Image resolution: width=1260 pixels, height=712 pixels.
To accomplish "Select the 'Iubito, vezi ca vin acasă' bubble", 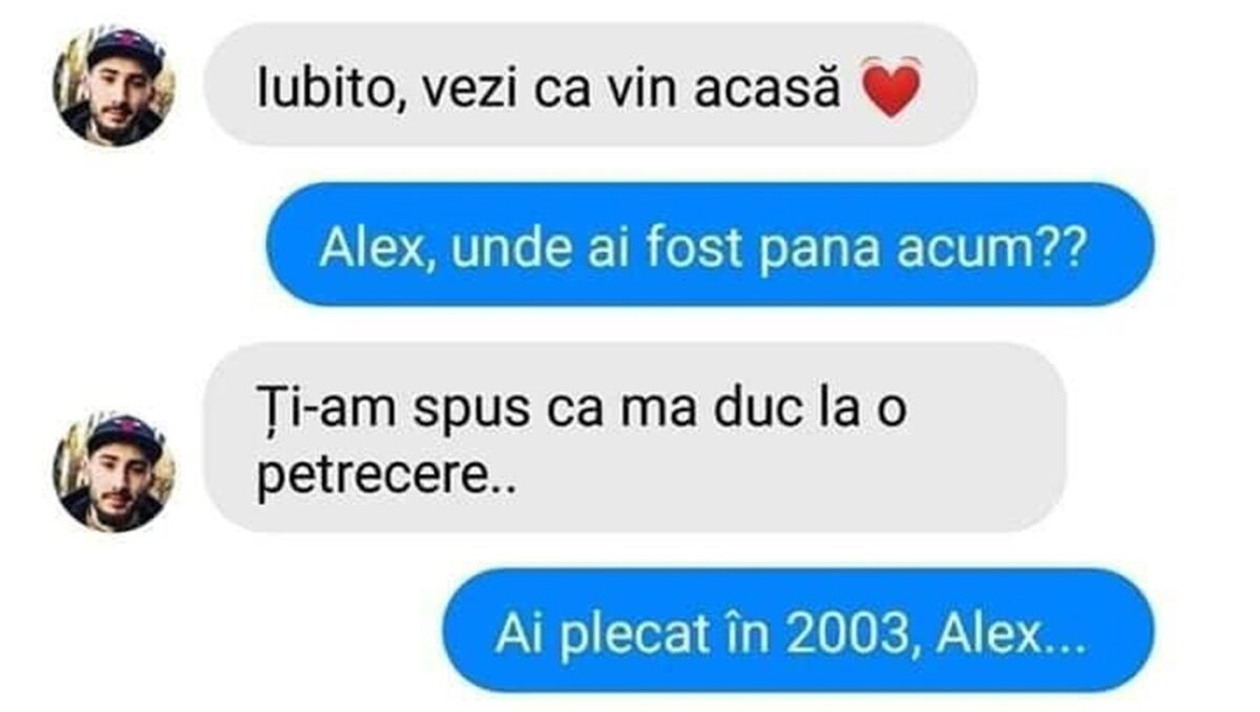I will coord(590,85).
